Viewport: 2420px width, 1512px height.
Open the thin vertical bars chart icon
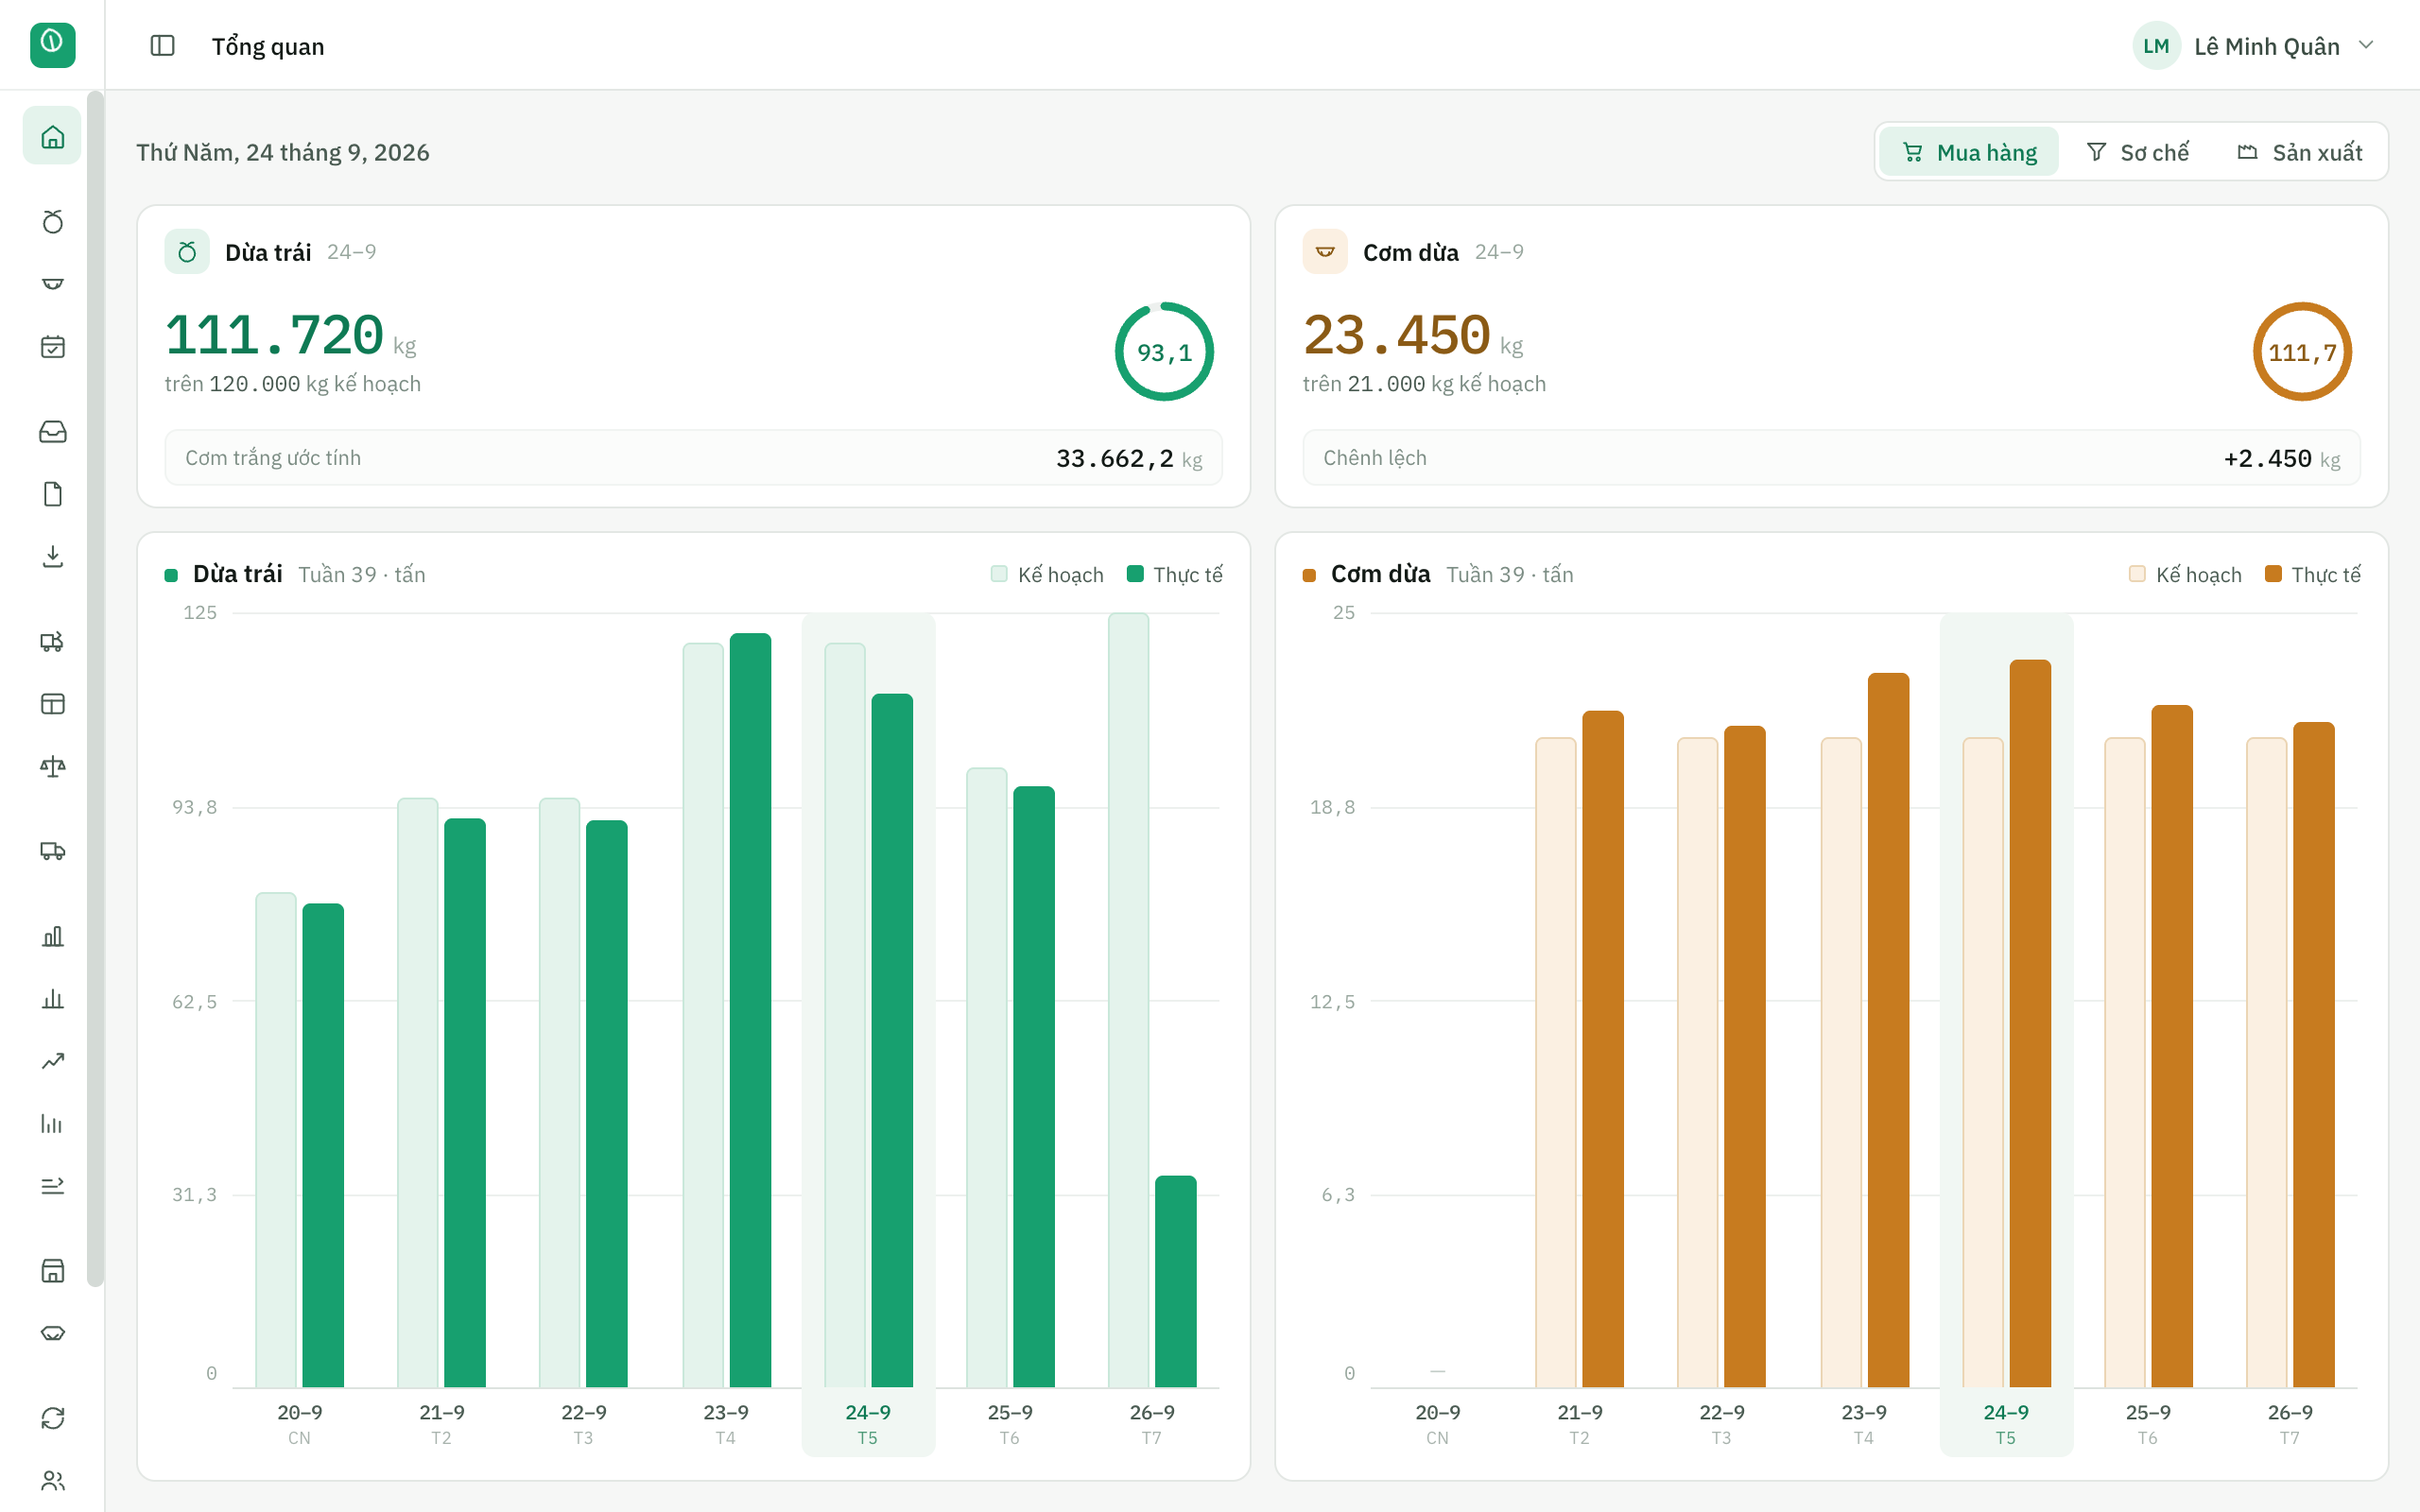[52, 1124]
